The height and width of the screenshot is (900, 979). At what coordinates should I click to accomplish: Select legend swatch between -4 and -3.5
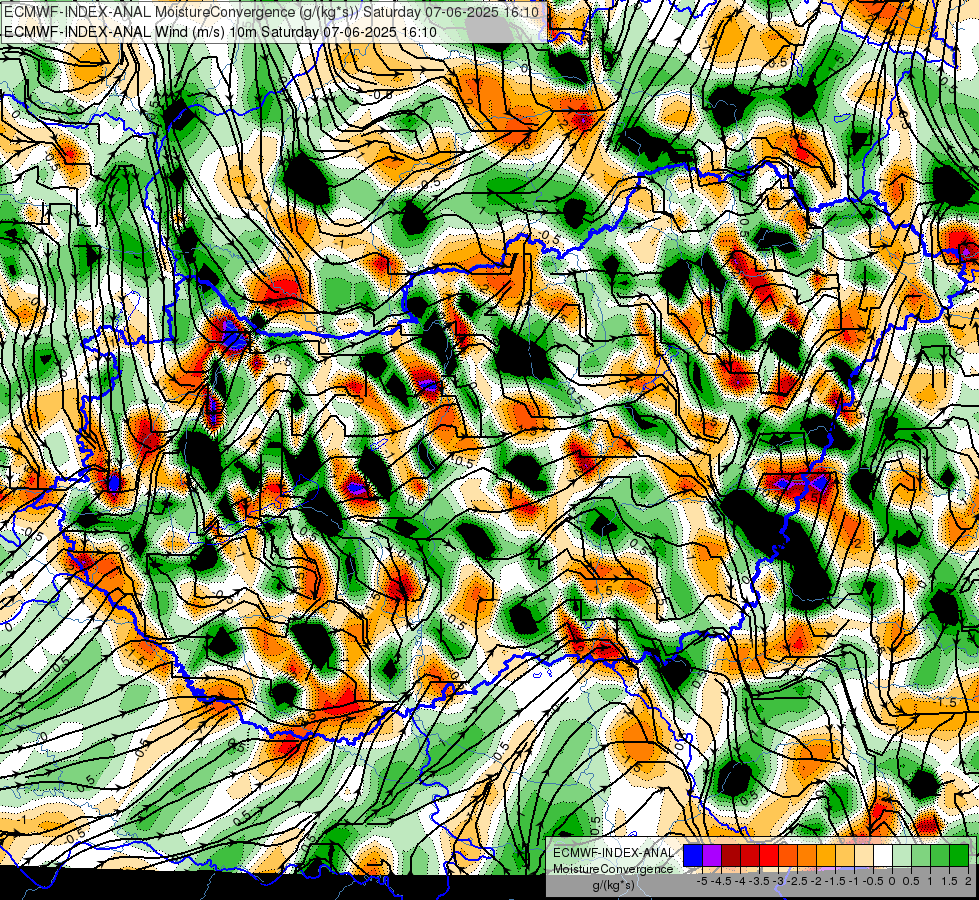pos(750,855)
